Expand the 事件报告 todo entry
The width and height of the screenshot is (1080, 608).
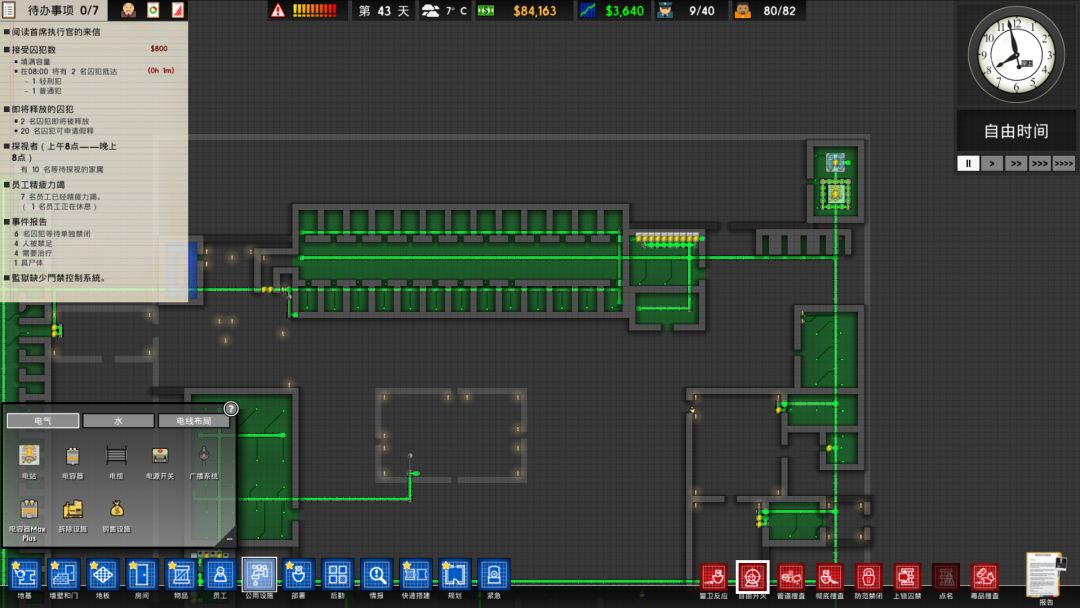click(x=29, y=222)
